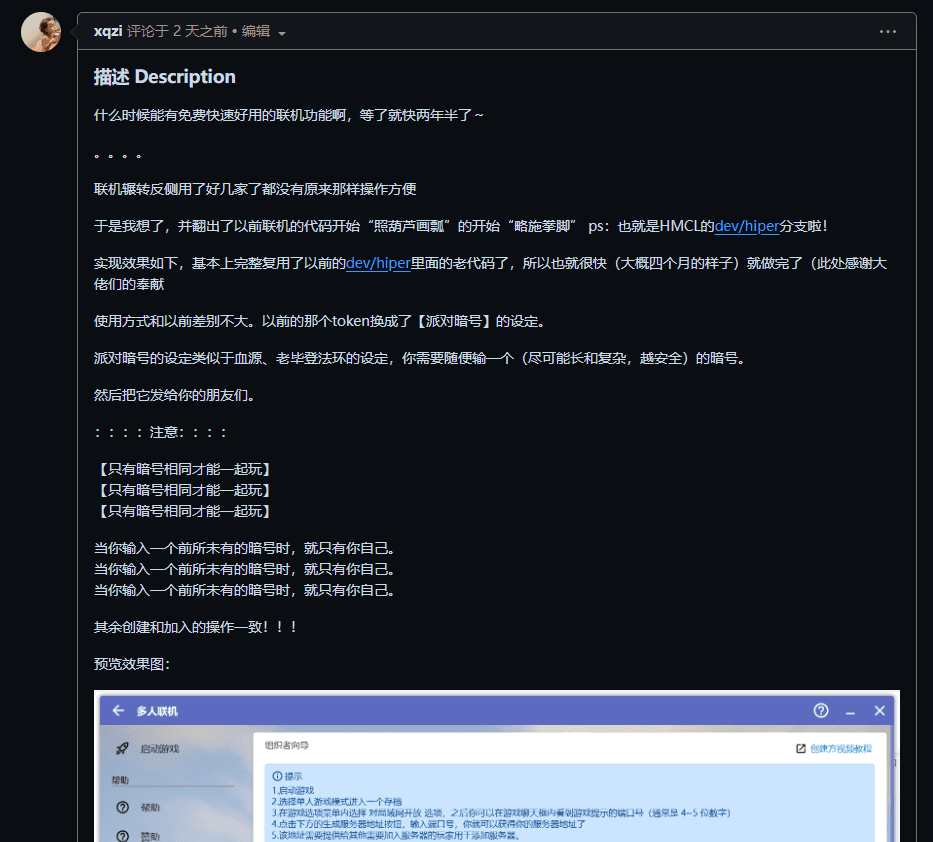Click the back arrow in 多人联机 window
This screenshot has height=842, width=933.
coord(118,711)
